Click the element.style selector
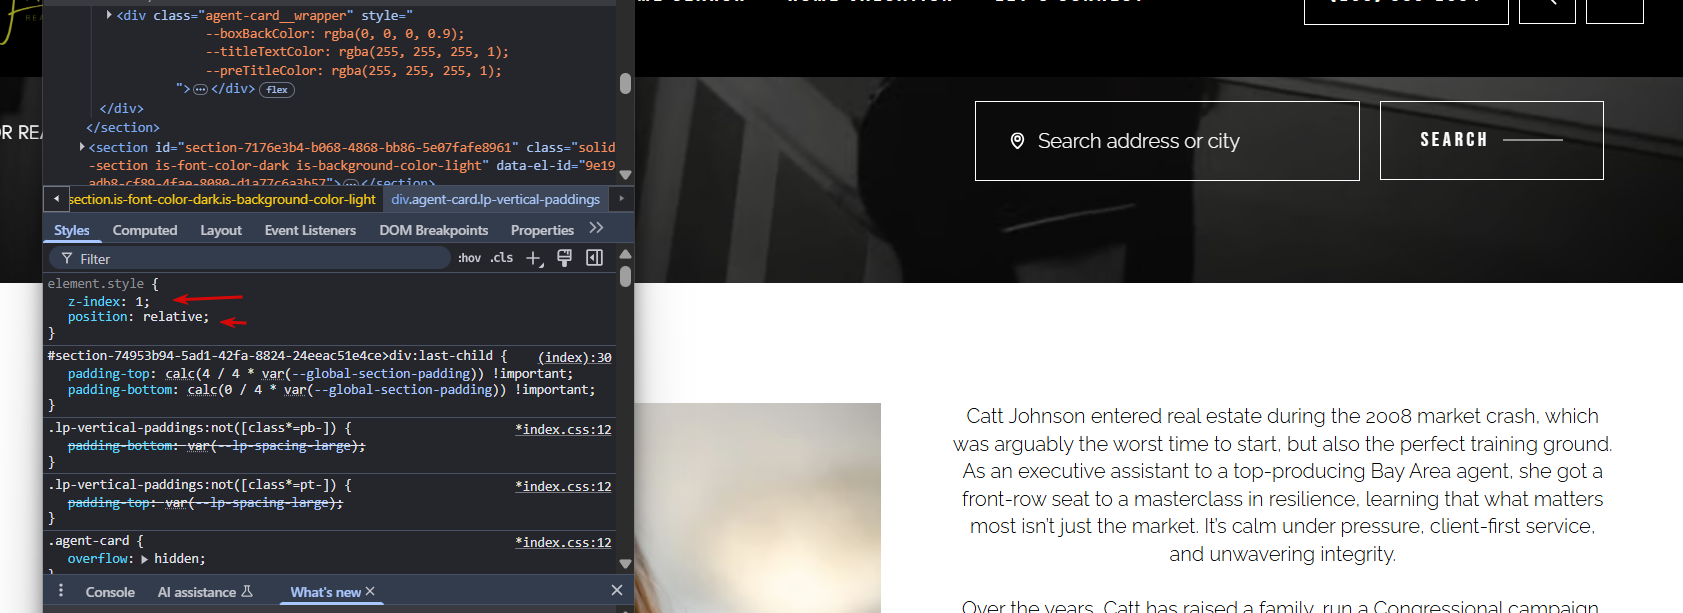Viewport: 1683px width, 613px height. 96,284
